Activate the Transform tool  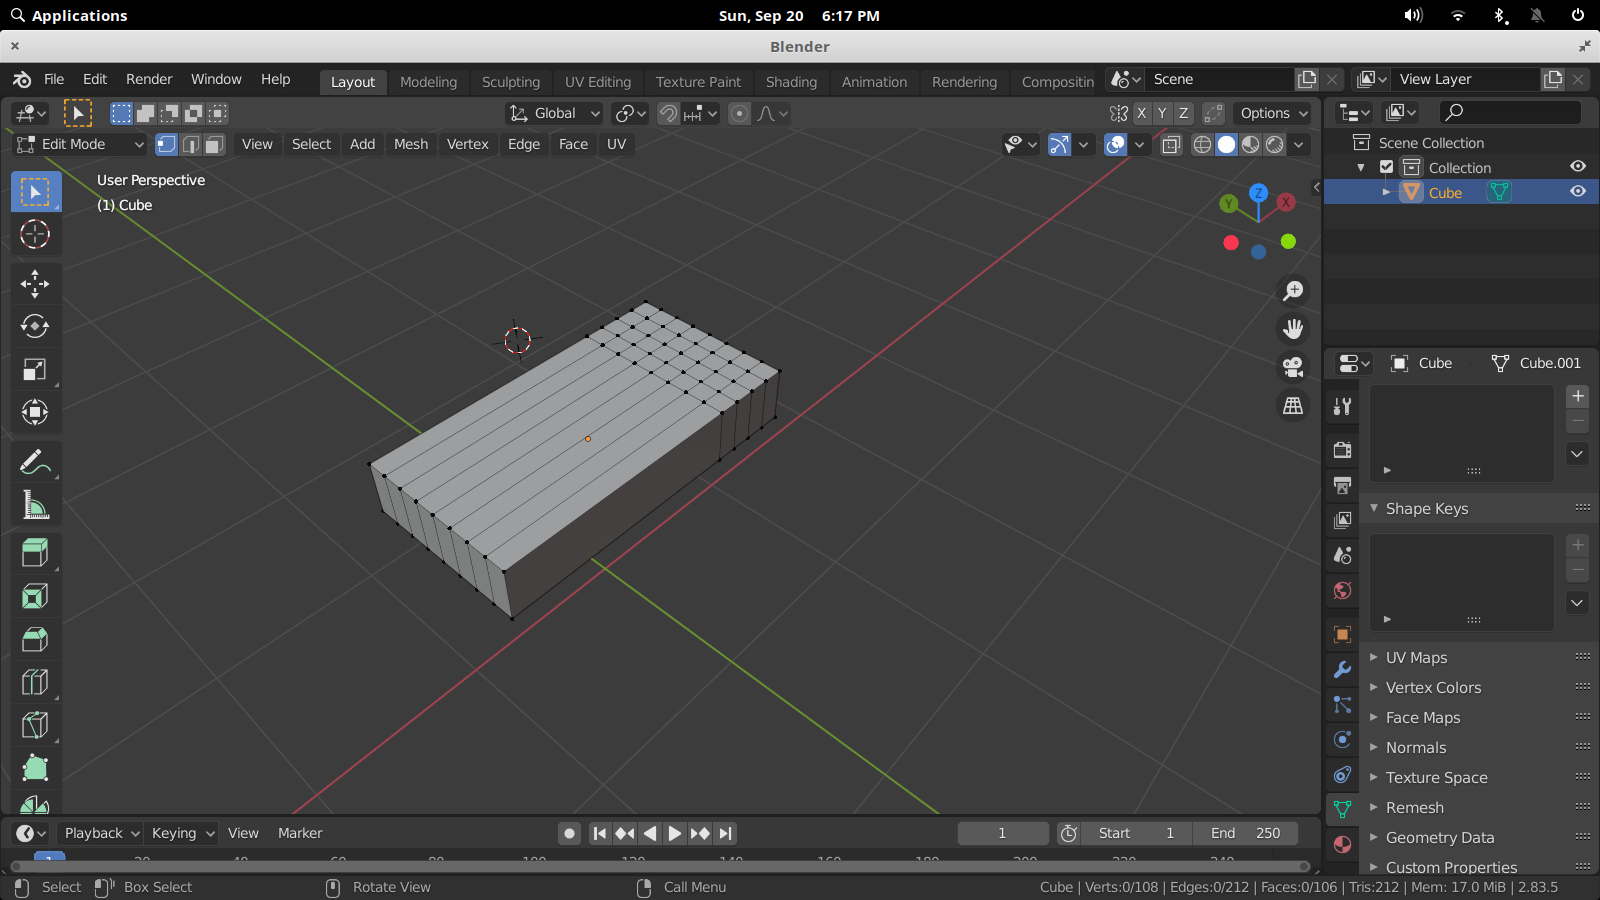click(x=35, y=412)
